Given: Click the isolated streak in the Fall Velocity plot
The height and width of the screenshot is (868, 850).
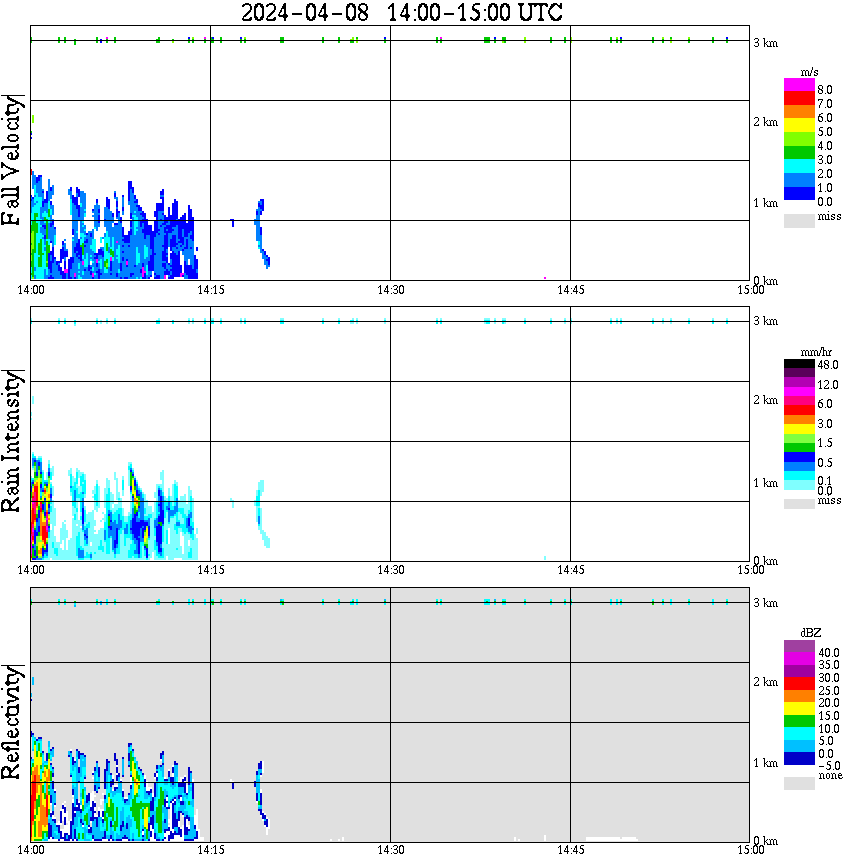Looking at the screenshot, I should pos(262,232).
